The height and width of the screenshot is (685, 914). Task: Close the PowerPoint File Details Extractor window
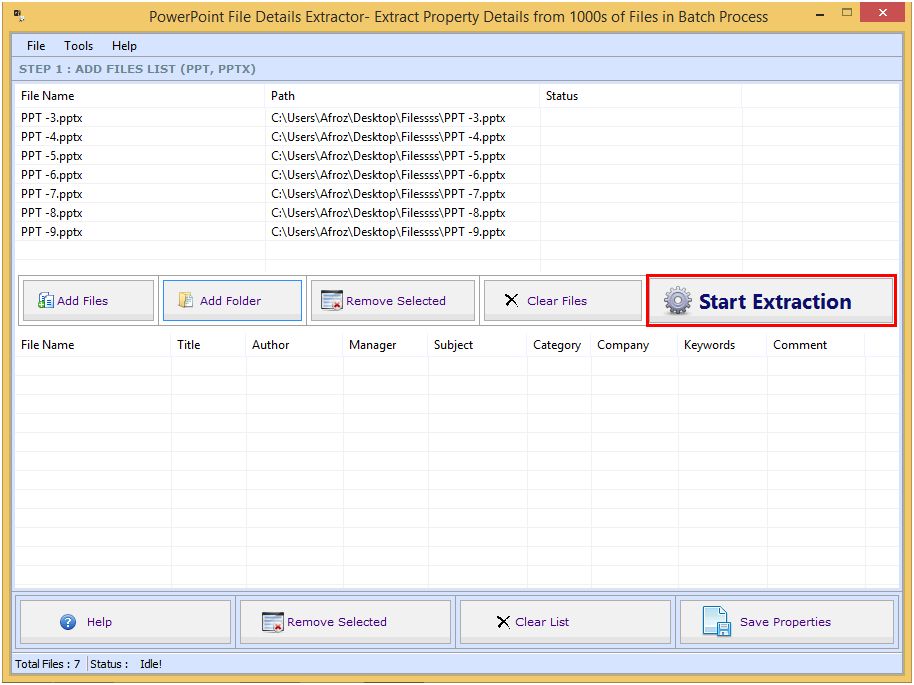coord(882,12)
